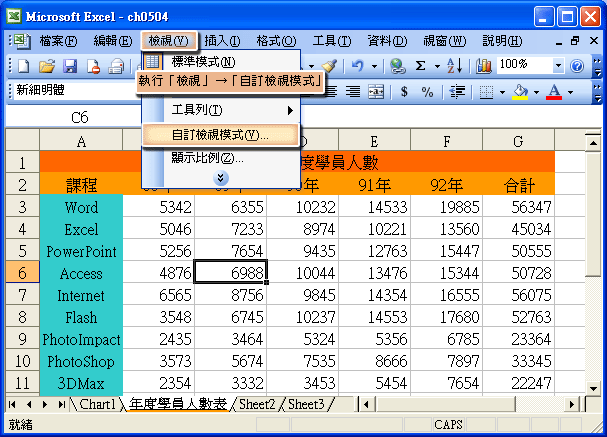Select 顯示比例 in the 檢視 menu
607x437 pixels.
(x=207, y=157)
